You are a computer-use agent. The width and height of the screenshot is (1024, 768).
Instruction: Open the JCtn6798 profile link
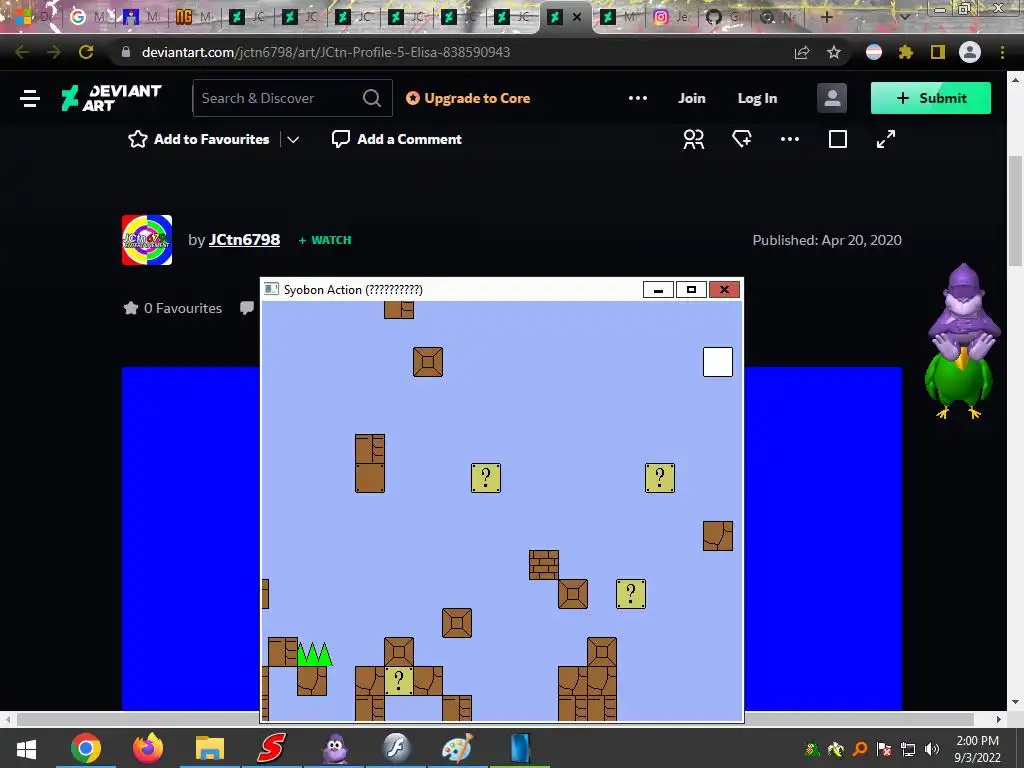pos(244,240)
